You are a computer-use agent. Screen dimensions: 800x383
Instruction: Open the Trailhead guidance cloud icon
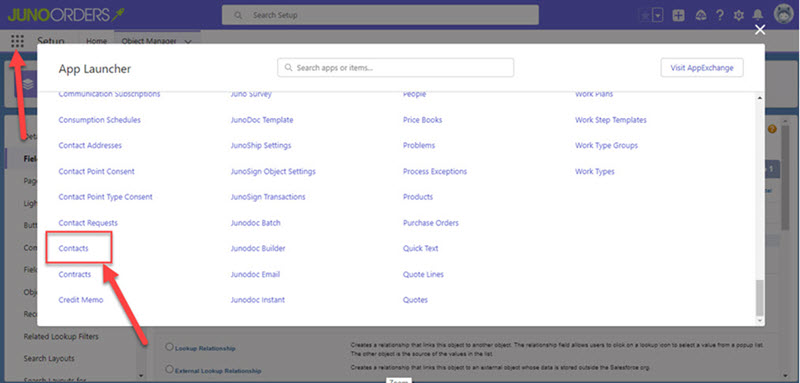click(701, 15)
